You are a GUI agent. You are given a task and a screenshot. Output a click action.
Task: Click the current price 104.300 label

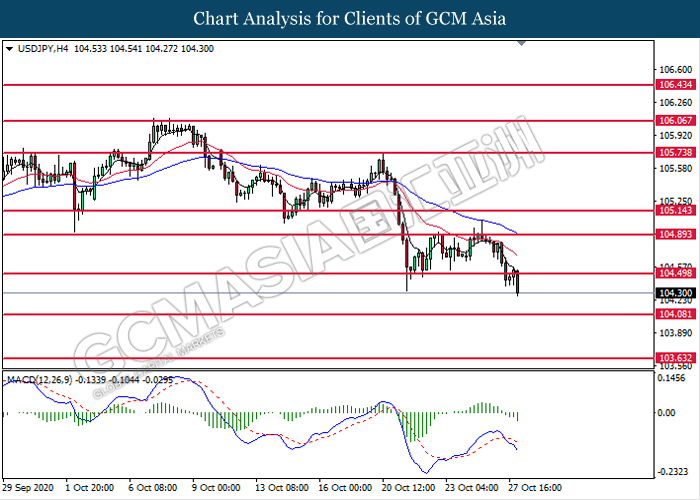pyautogui.click(x=675, y=293)
